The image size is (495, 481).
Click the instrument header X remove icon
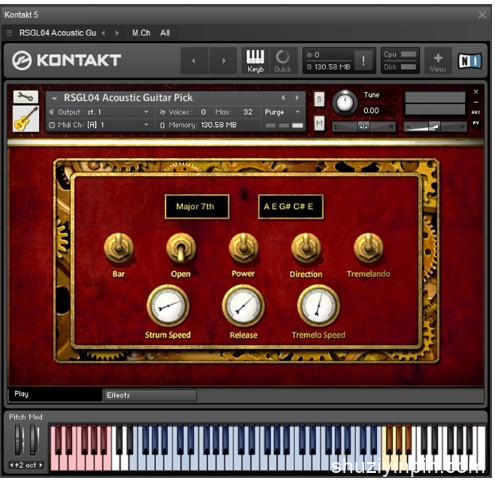point(476,92)
